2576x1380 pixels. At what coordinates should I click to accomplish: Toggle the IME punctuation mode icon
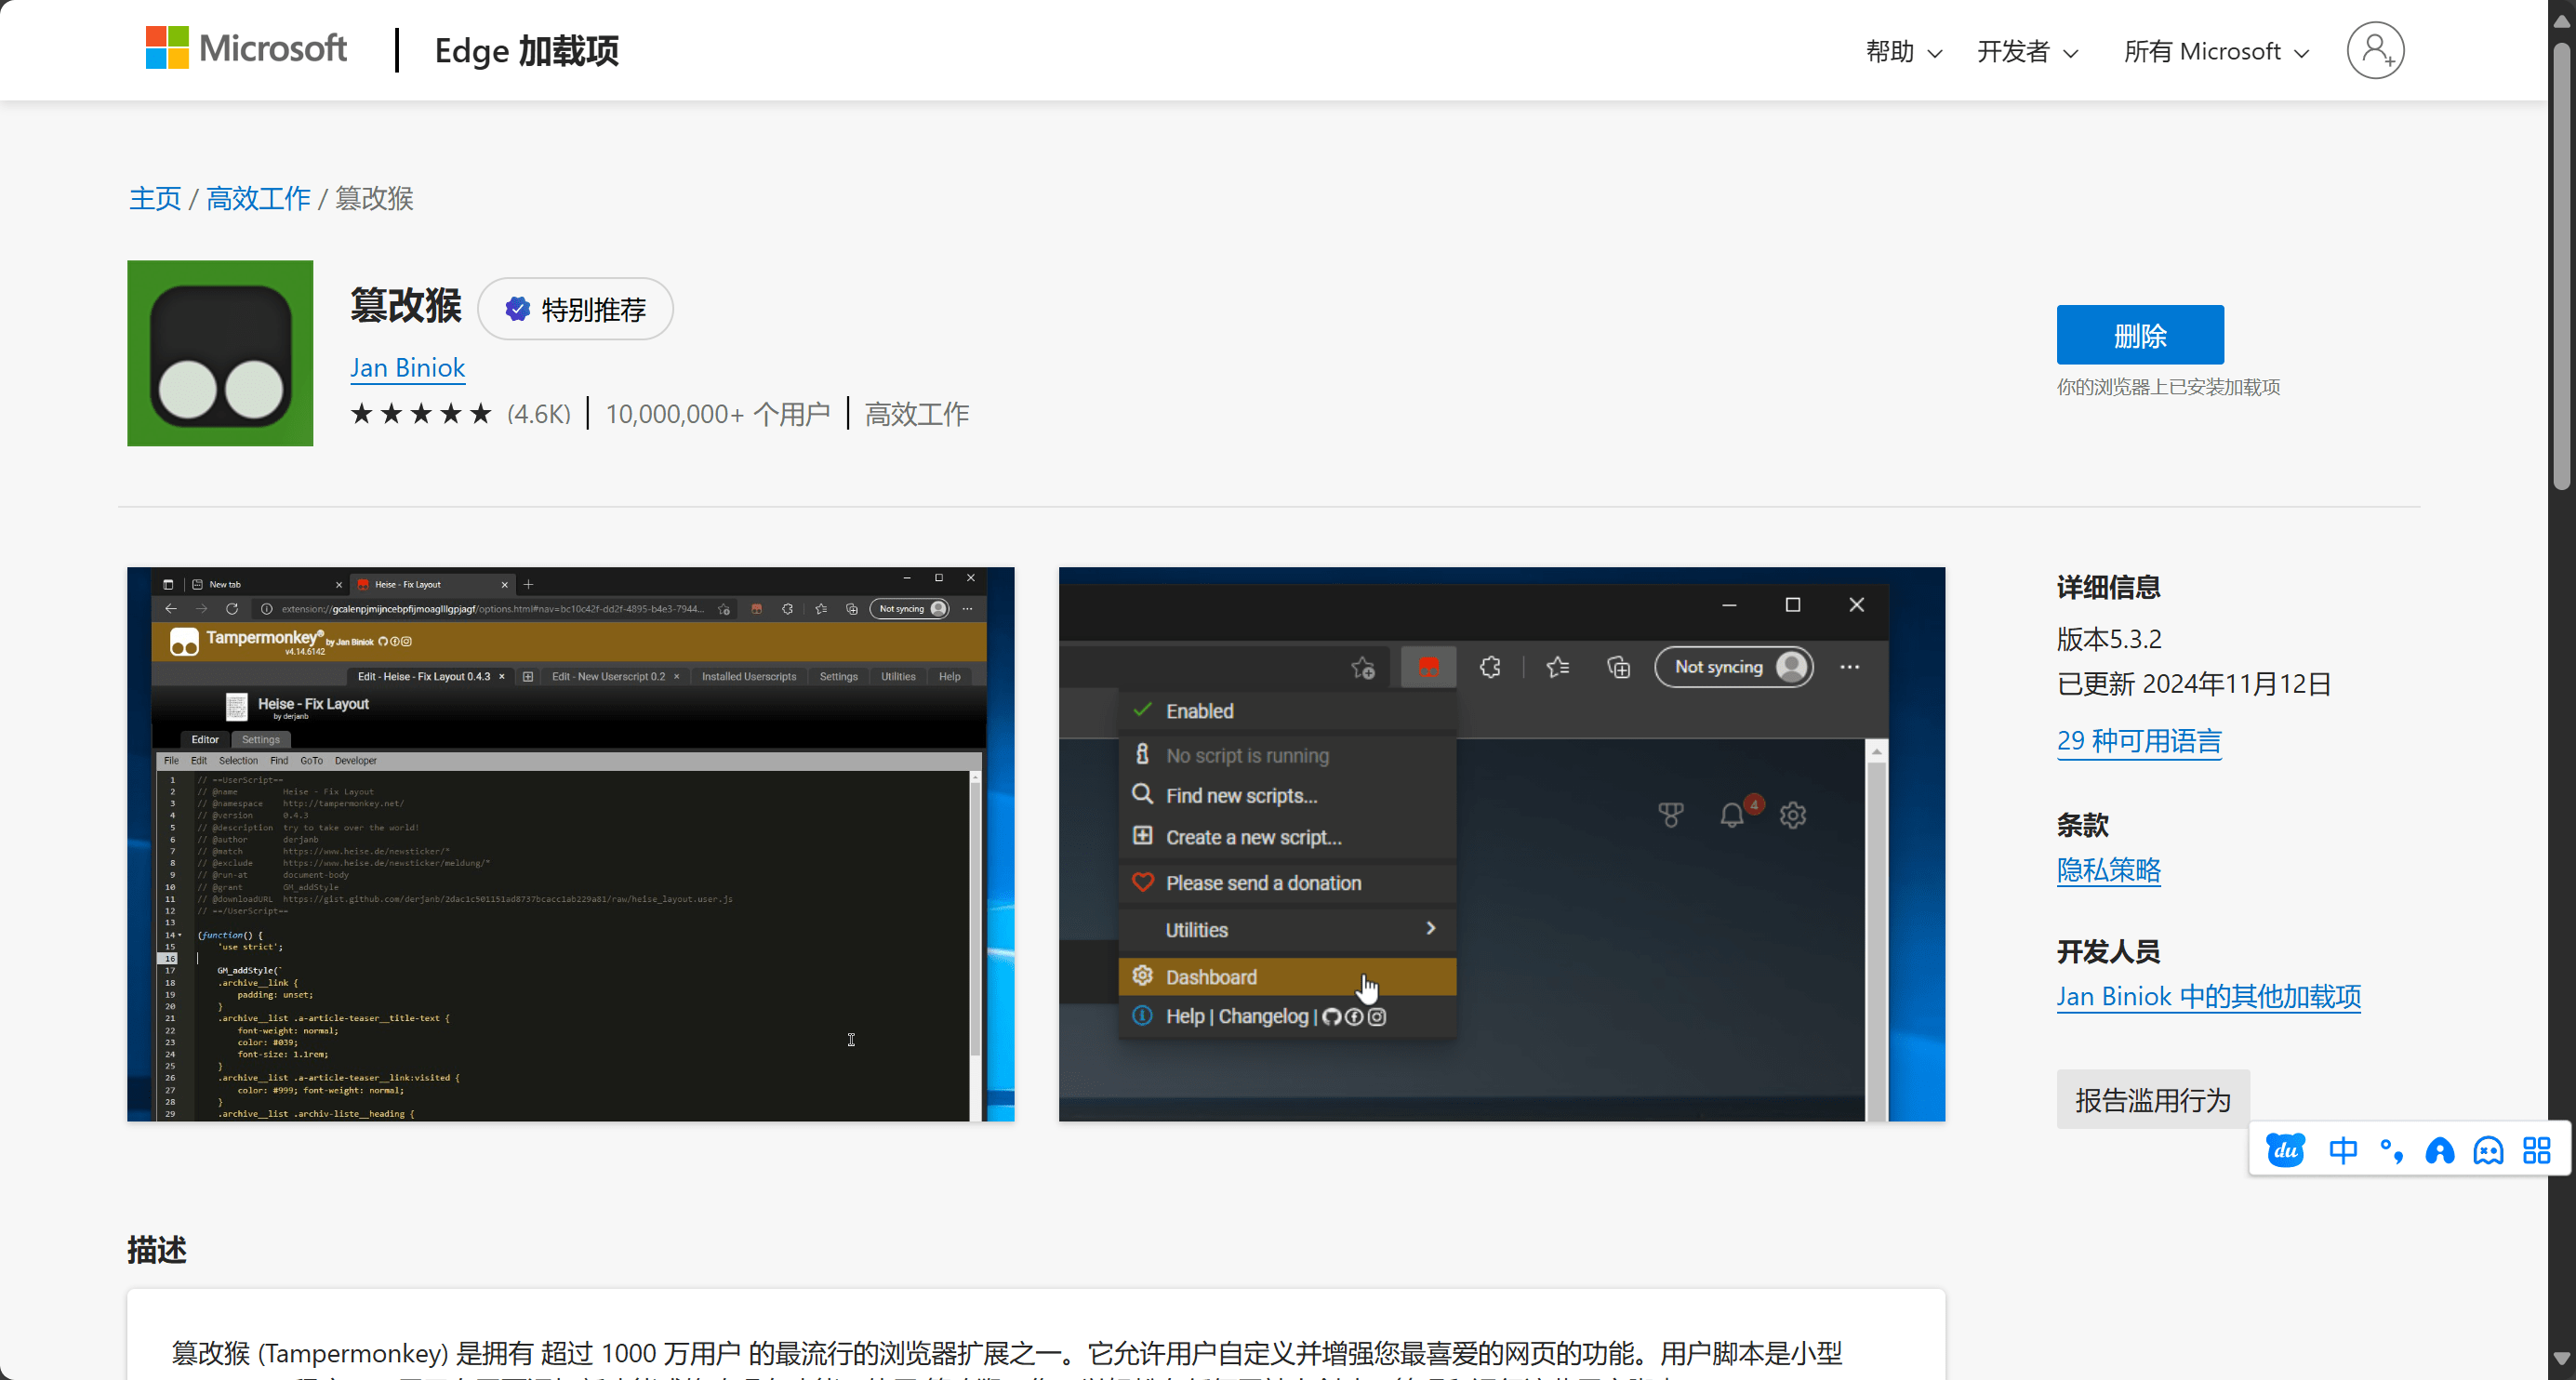pos(2391,1150)
